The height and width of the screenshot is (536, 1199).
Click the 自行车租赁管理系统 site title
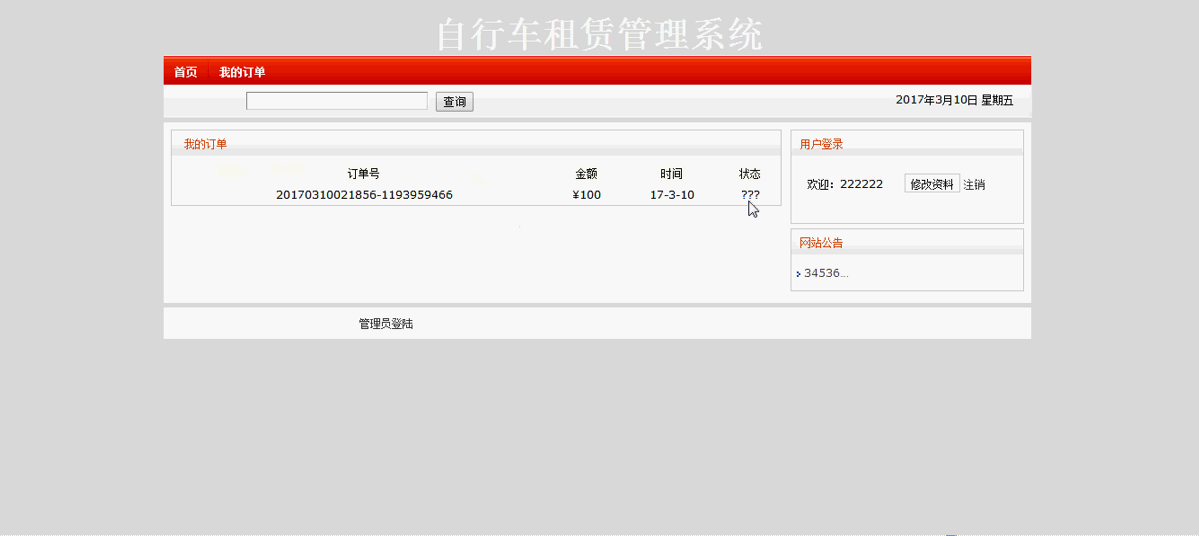click(x=600, y=34)
